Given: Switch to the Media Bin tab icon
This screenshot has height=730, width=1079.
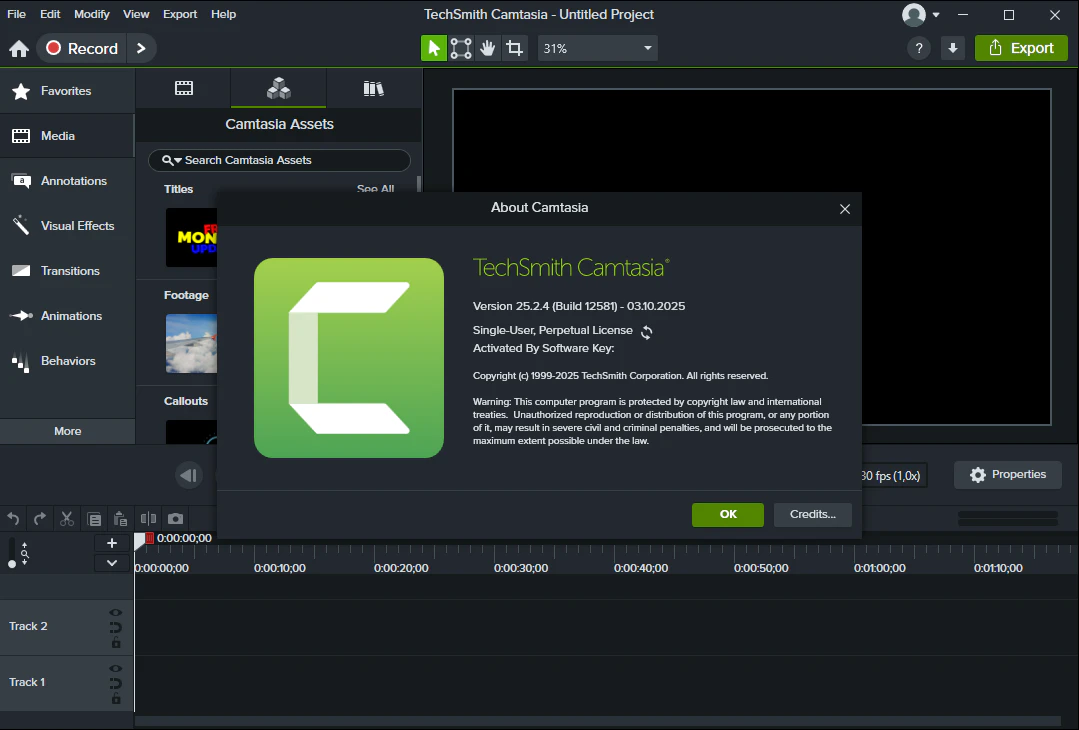Looking at the screenshot, I should pos(184,88).
